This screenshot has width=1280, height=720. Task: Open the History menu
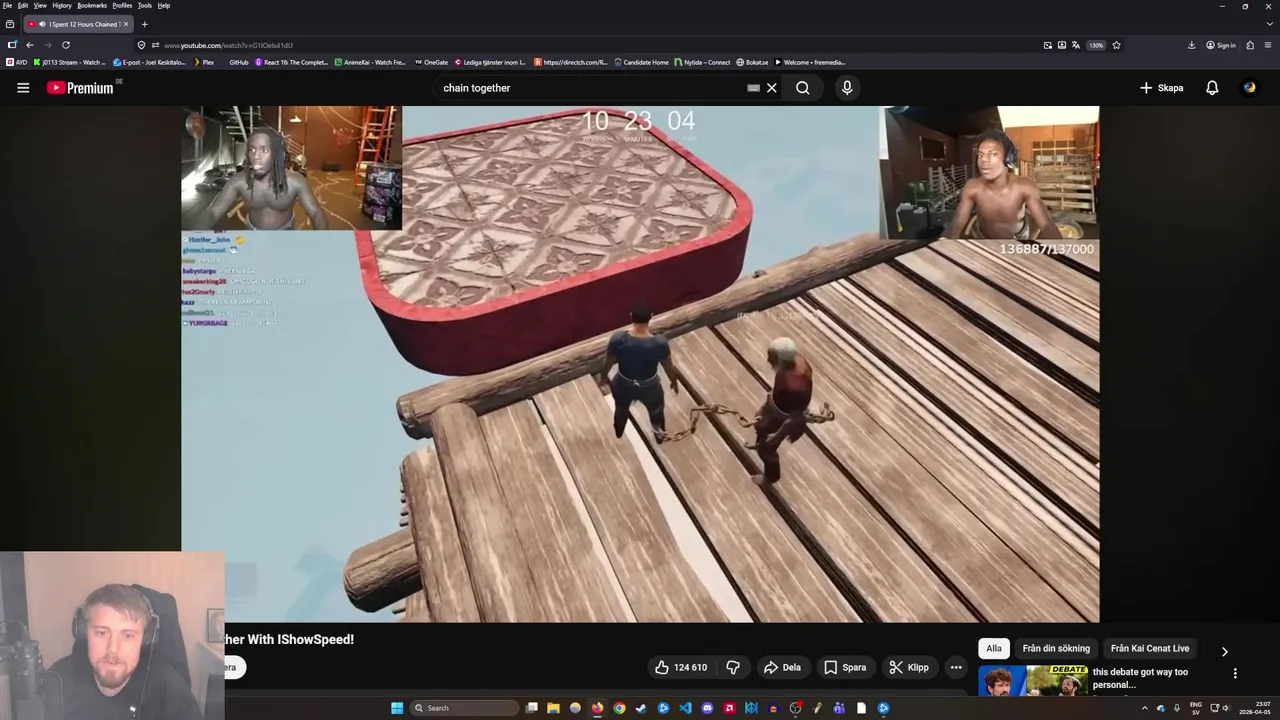tap(62, 6)
